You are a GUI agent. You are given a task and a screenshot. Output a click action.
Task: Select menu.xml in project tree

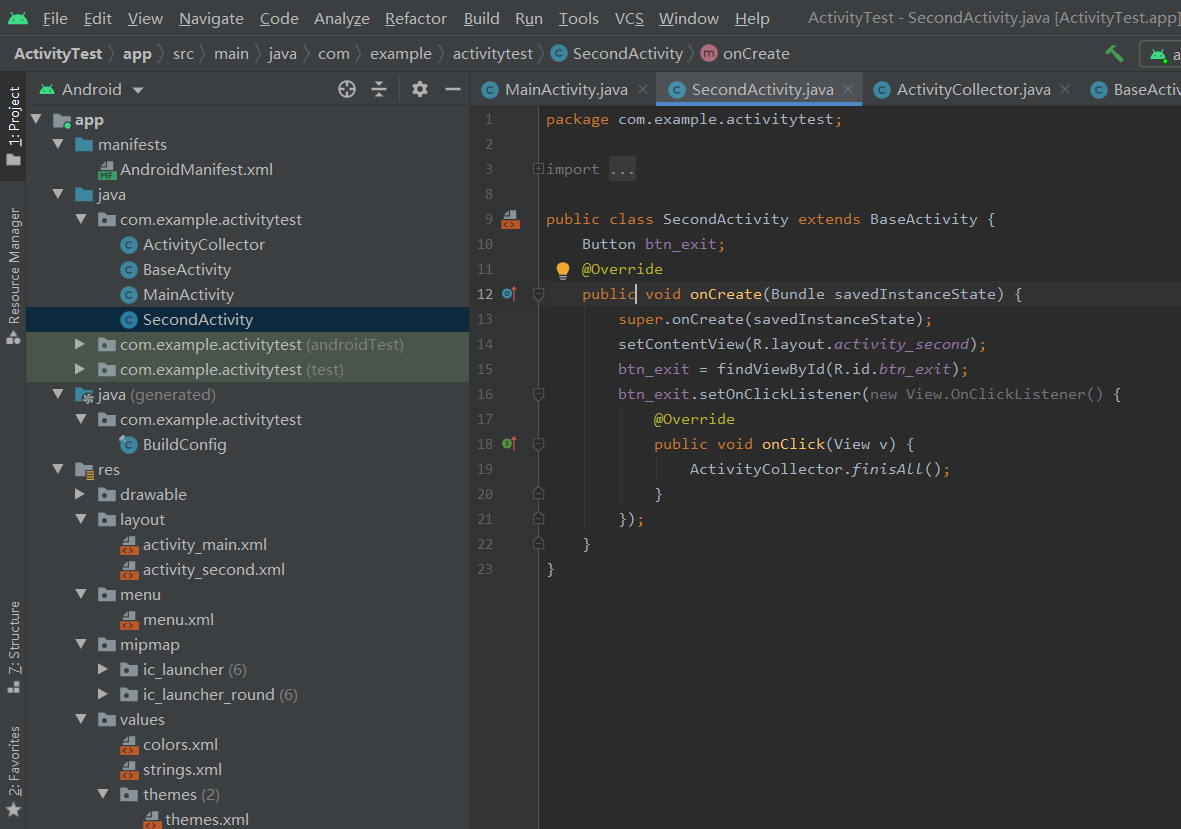178,619
